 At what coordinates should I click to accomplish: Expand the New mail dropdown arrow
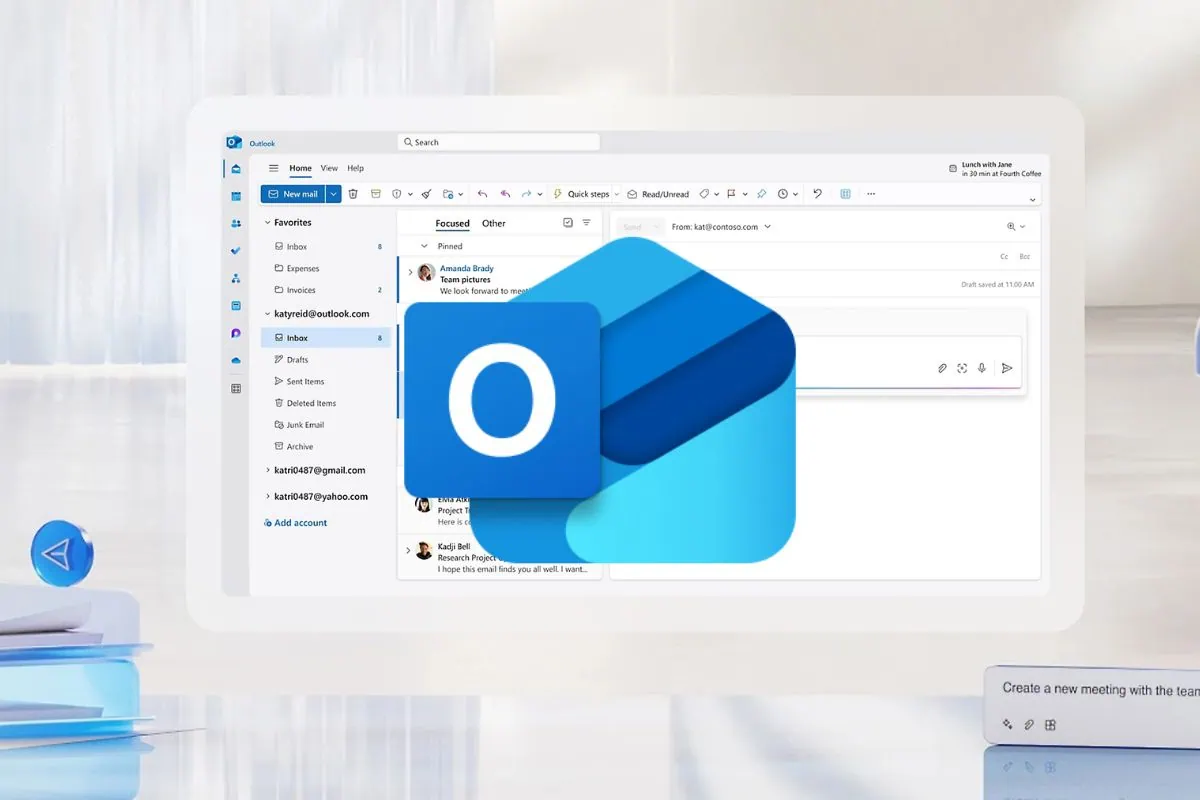coord(334,193)
